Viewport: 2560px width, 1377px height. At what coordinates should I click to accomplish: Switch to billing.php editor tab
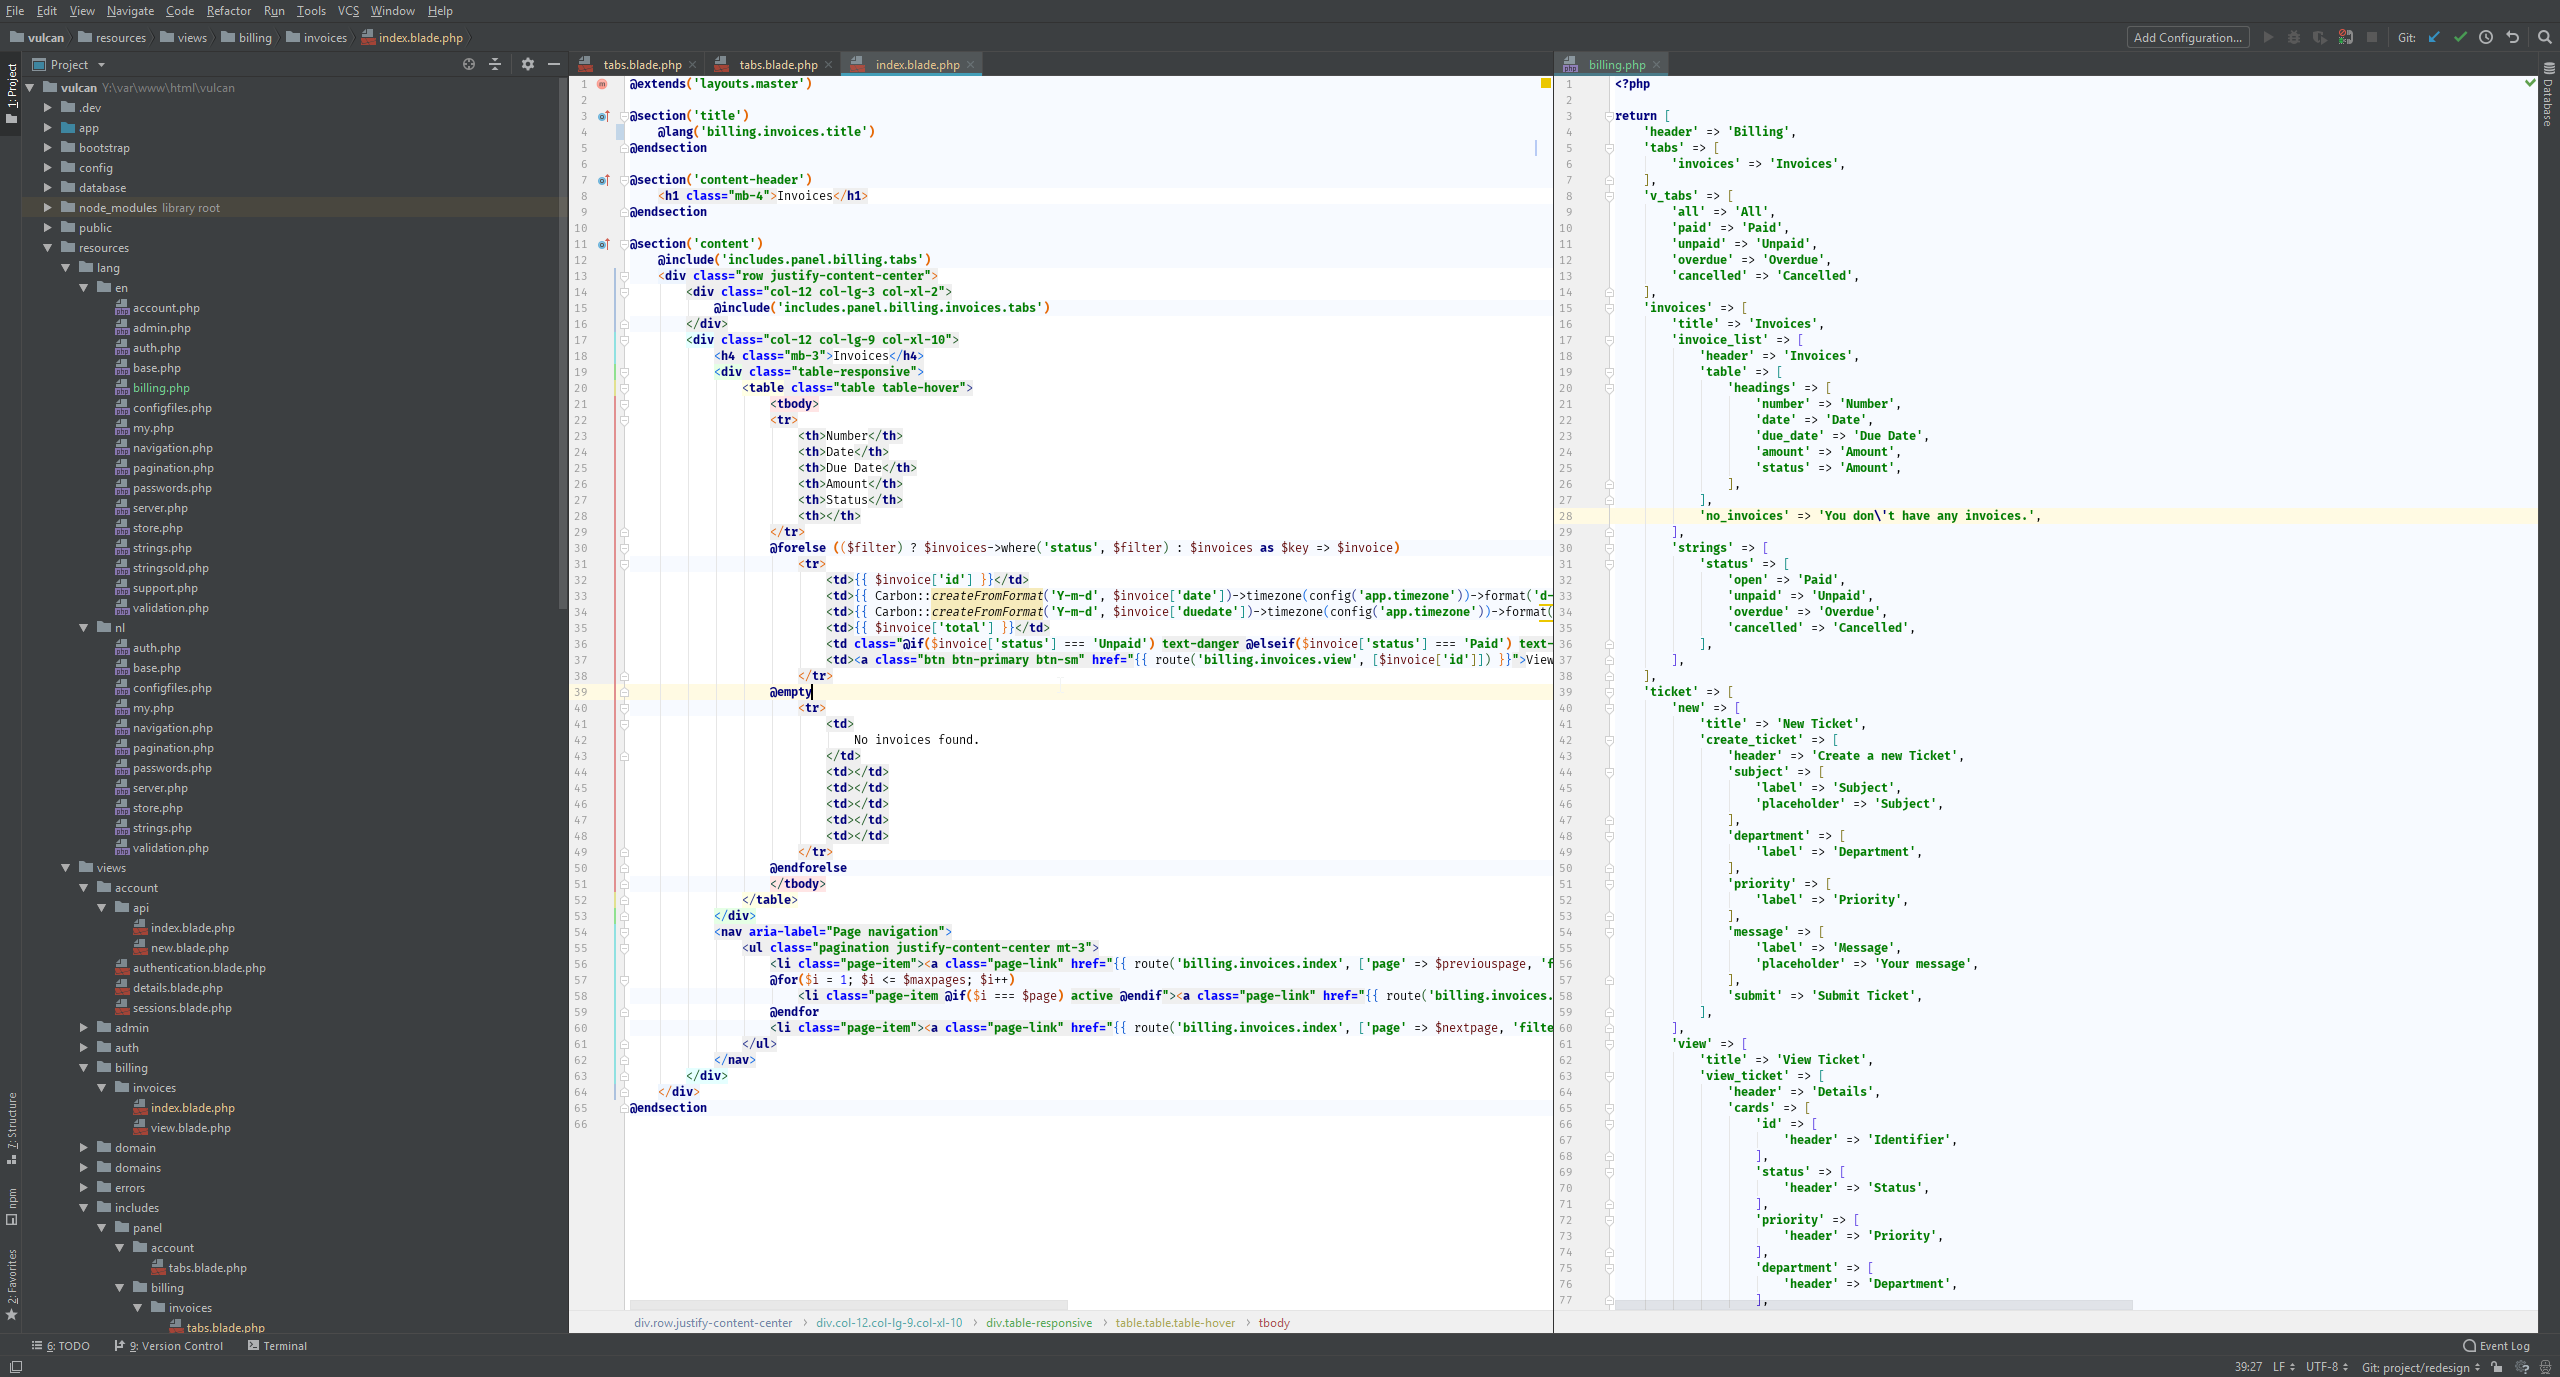(1615, 65)
